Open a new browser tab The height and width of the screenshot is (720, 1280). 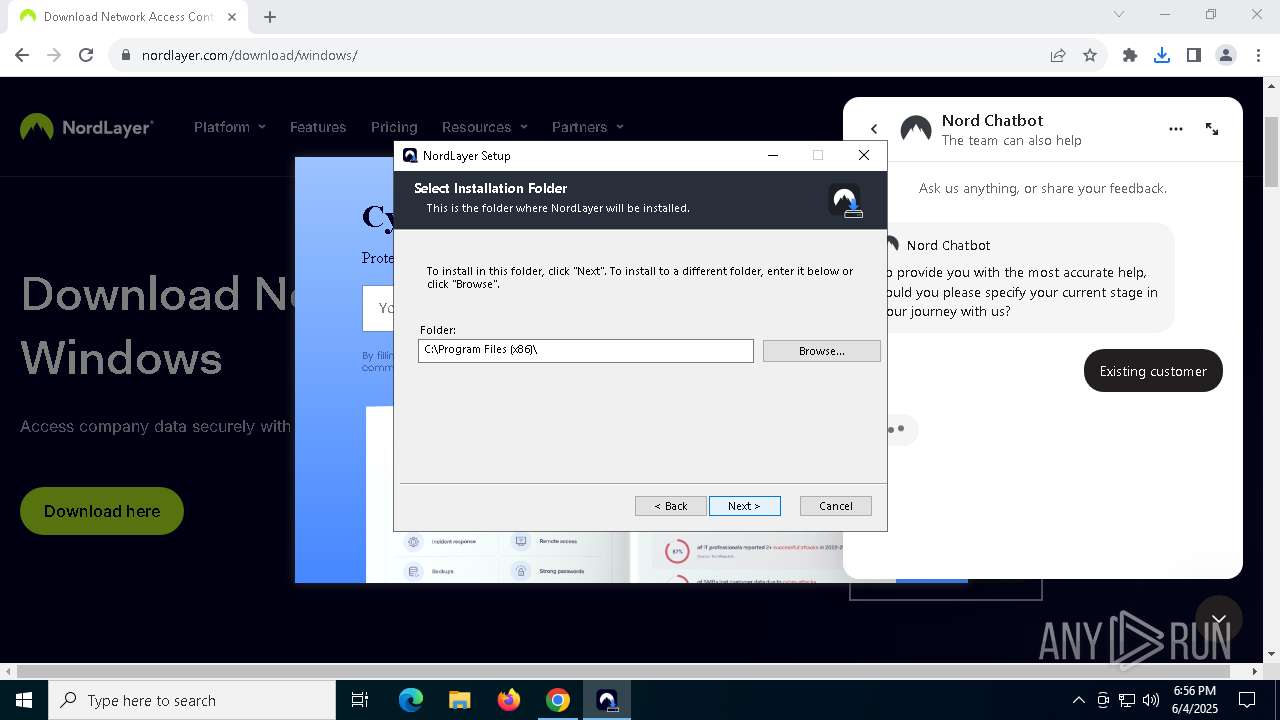(270, 16)
